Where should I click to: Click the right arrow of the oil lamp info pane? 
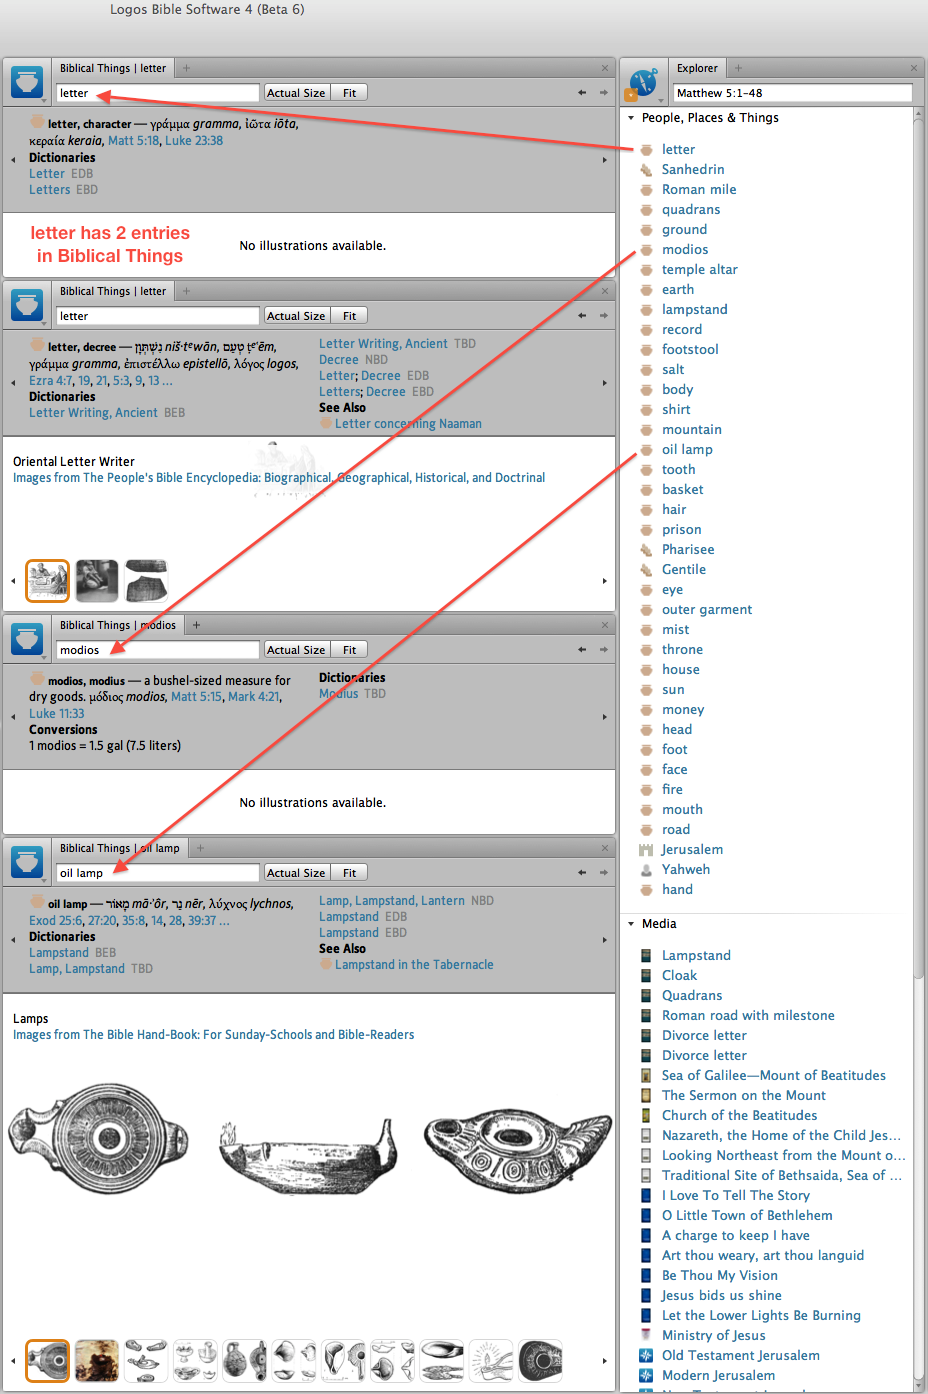click(605, 940)
